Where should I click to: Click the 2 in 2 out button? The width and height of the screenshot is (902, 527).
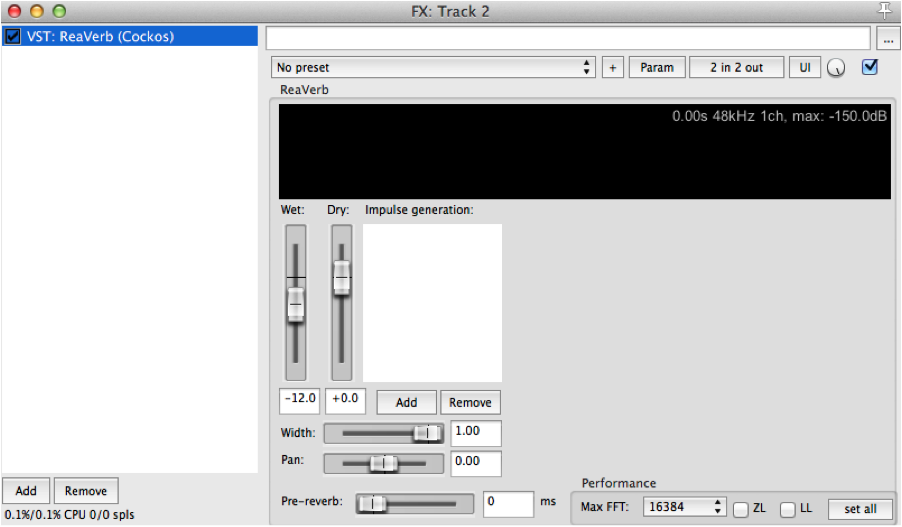pyautogui.click(x=736, y=67)
